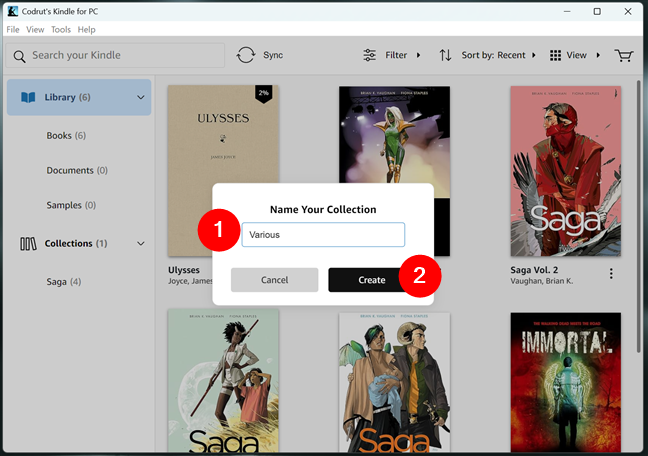Expand the Filter options arrow

(x=418, y=55)
